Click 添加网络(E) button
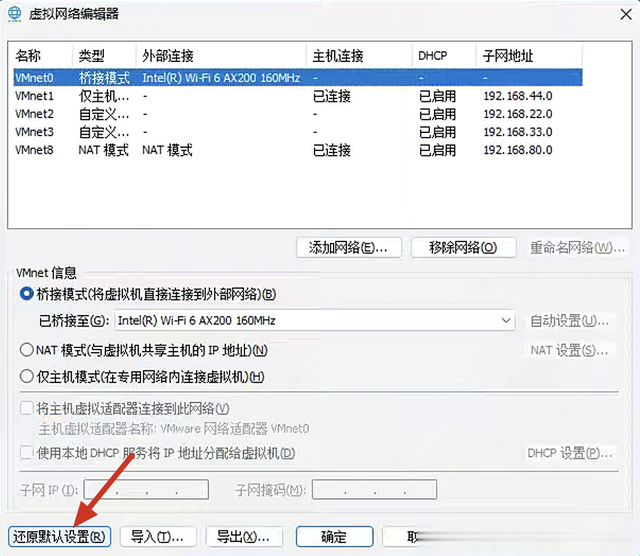Viewport: 640px width, 556px height. point(349,247)
